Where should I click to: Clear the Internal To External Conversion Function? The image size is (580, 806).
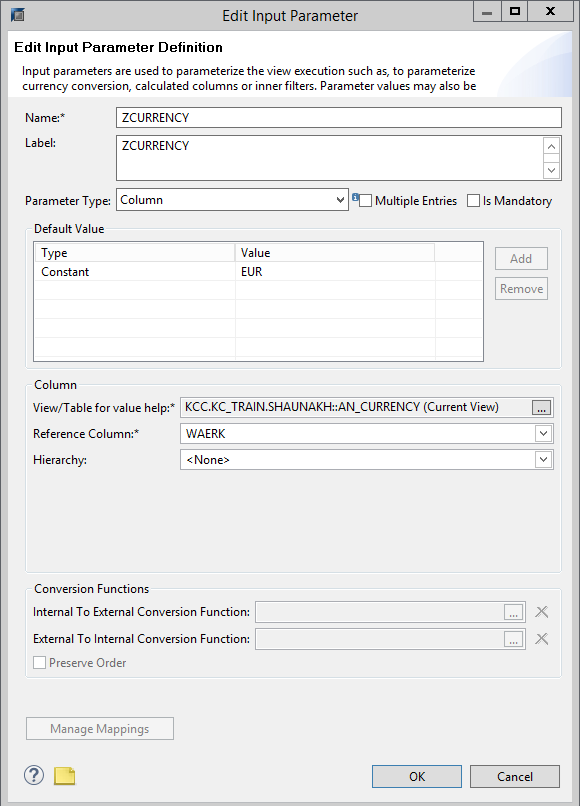(541, 611)
